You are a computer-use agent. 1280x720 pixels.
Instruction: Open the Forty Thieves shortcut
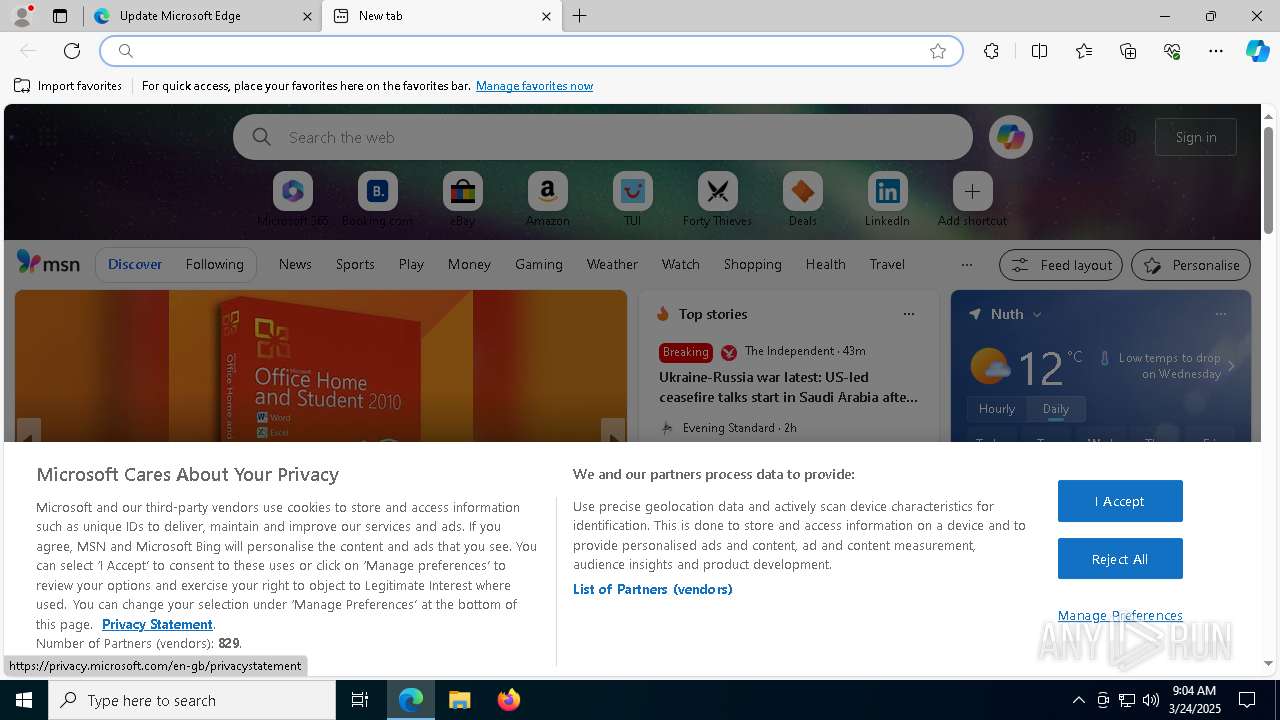717,200
